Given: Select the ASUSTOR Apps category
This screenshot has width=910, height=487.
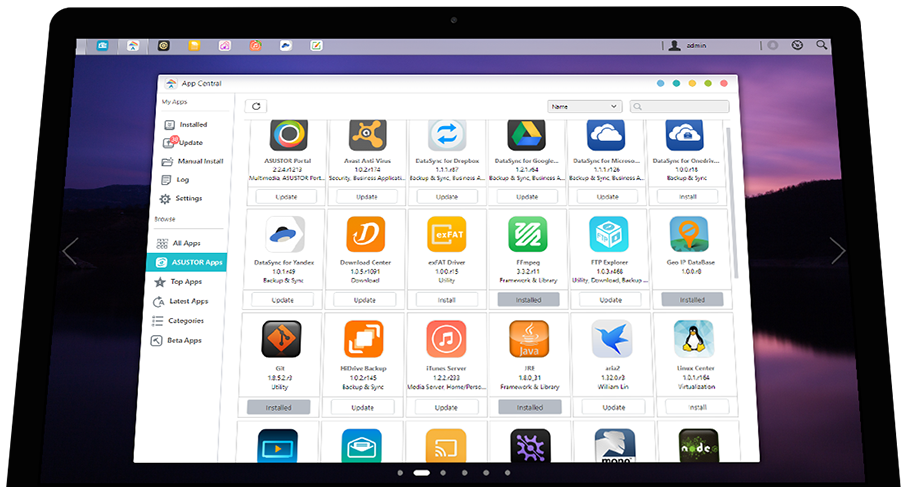Looking at the screenshot, I should tap(187, 262).
